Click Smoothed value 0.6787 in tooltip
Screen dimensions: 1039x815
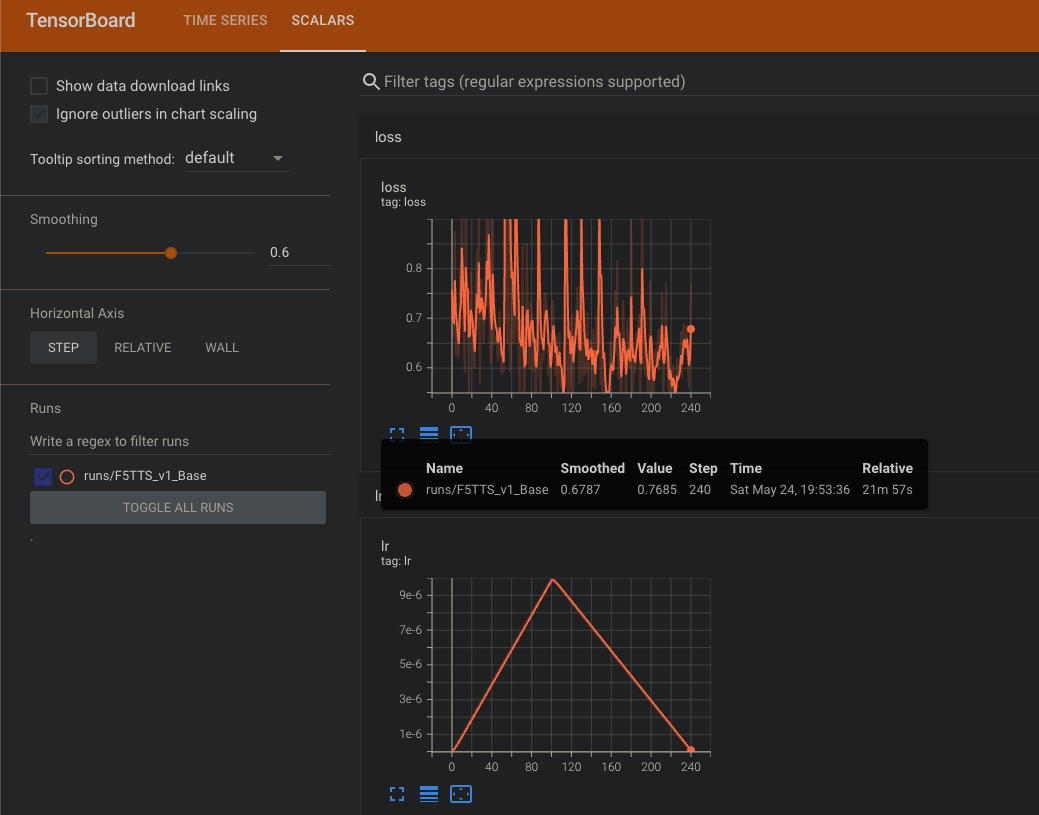point(580,490)
